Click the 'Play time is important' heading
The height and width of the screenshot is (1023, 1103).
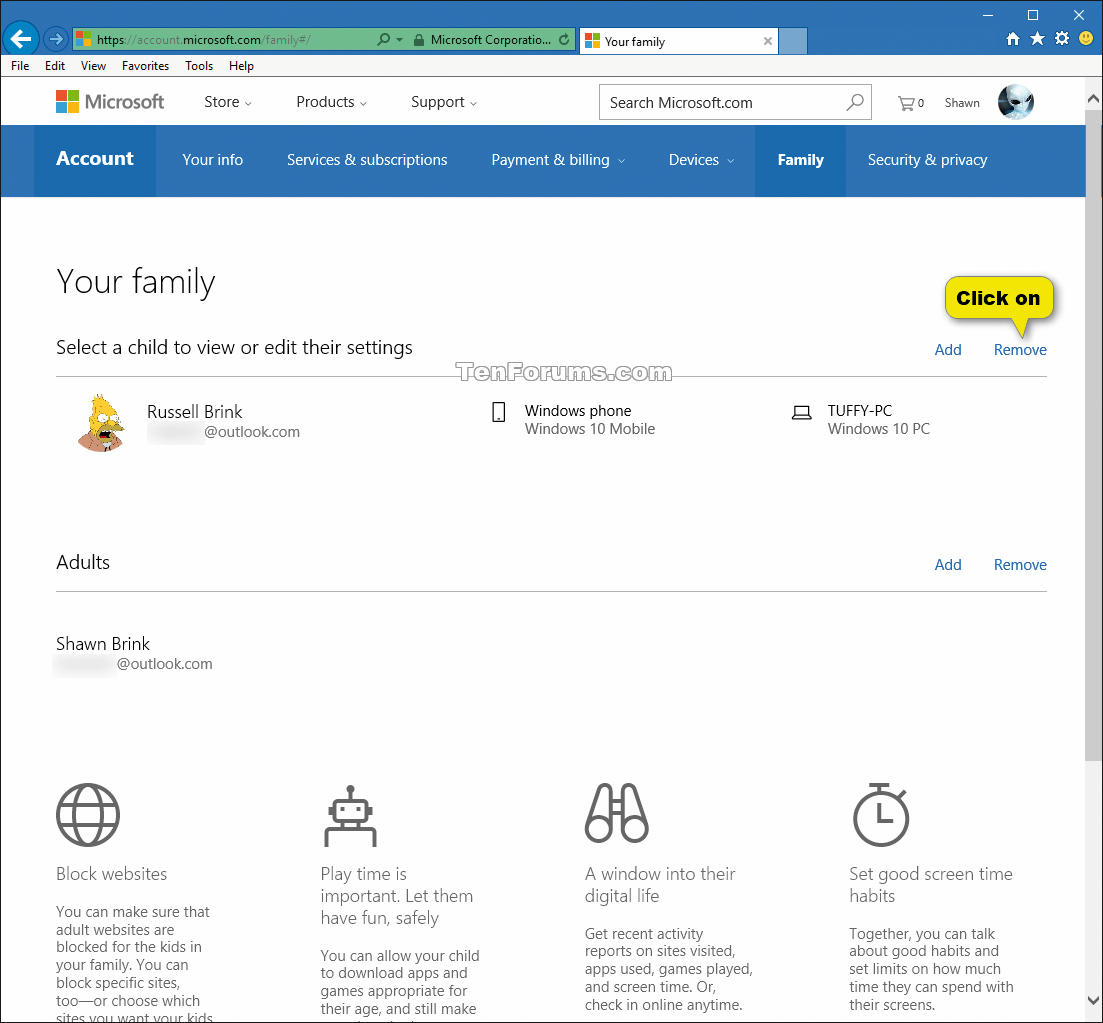point(397,896)
